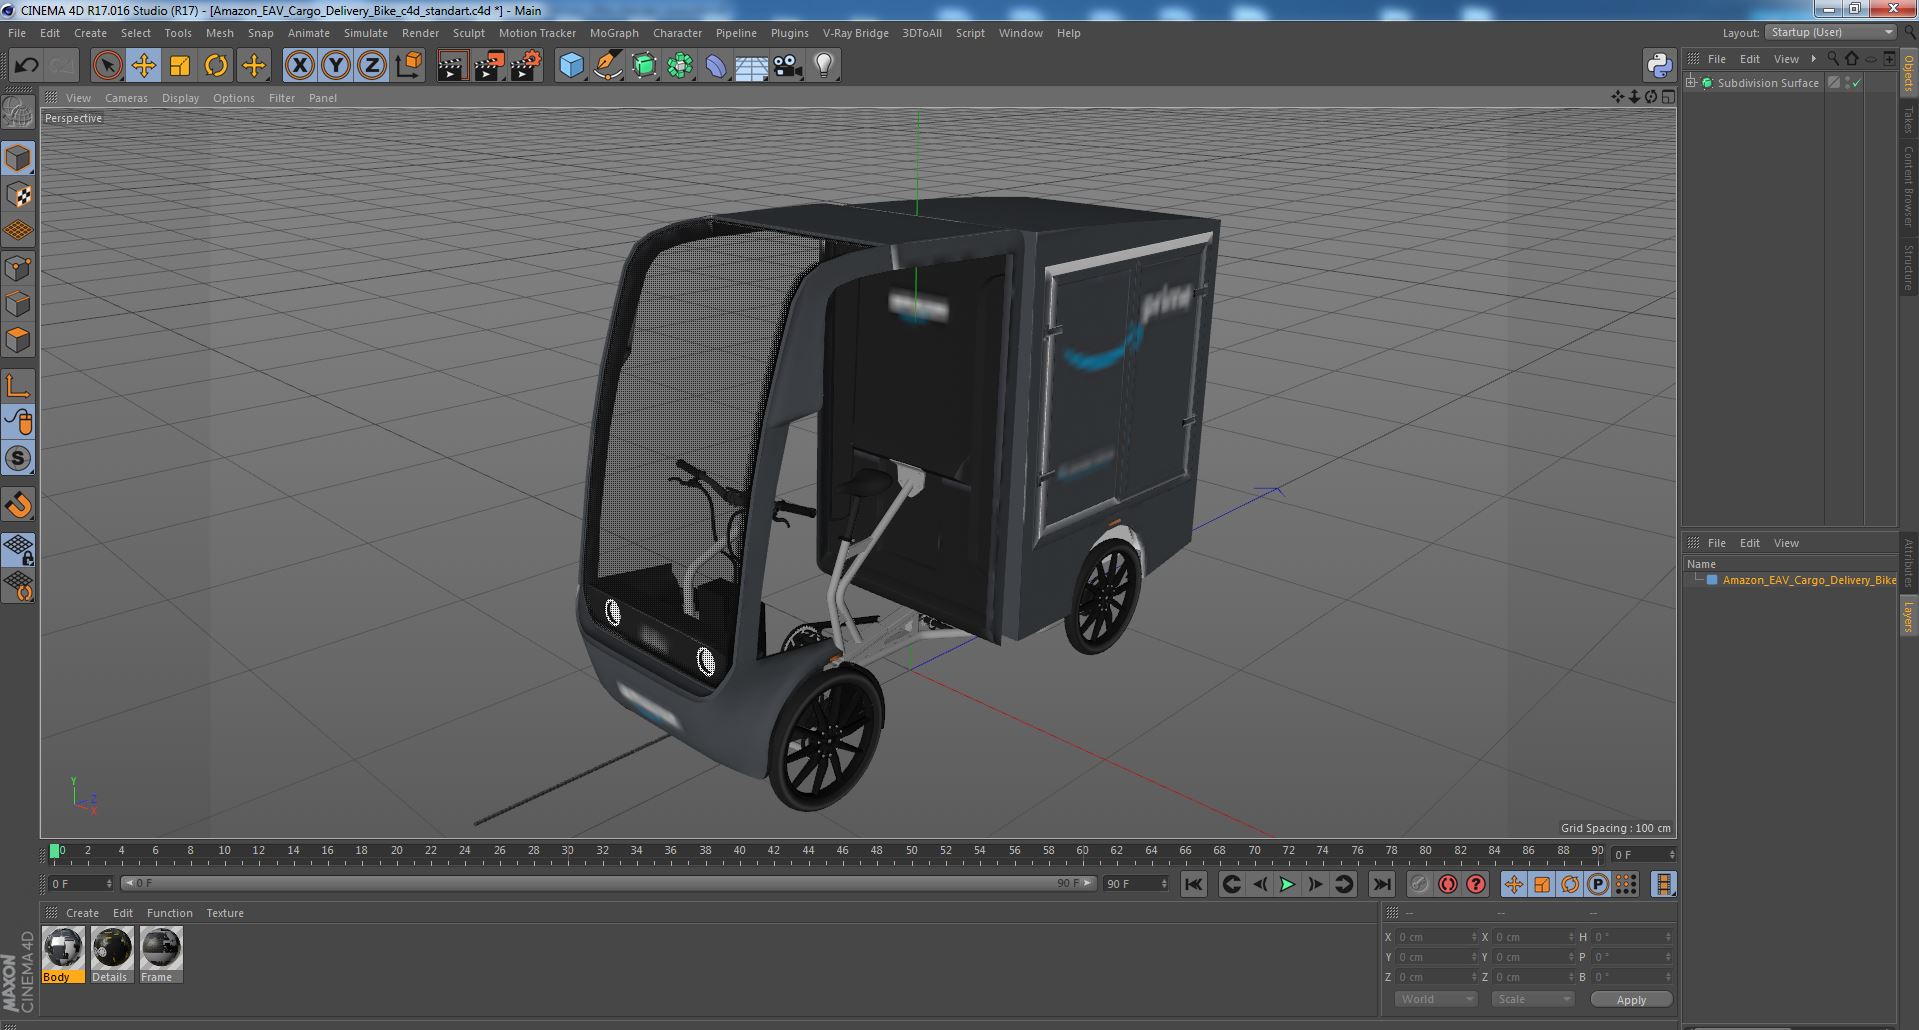Play the animation forward

tap(1288, 884)
